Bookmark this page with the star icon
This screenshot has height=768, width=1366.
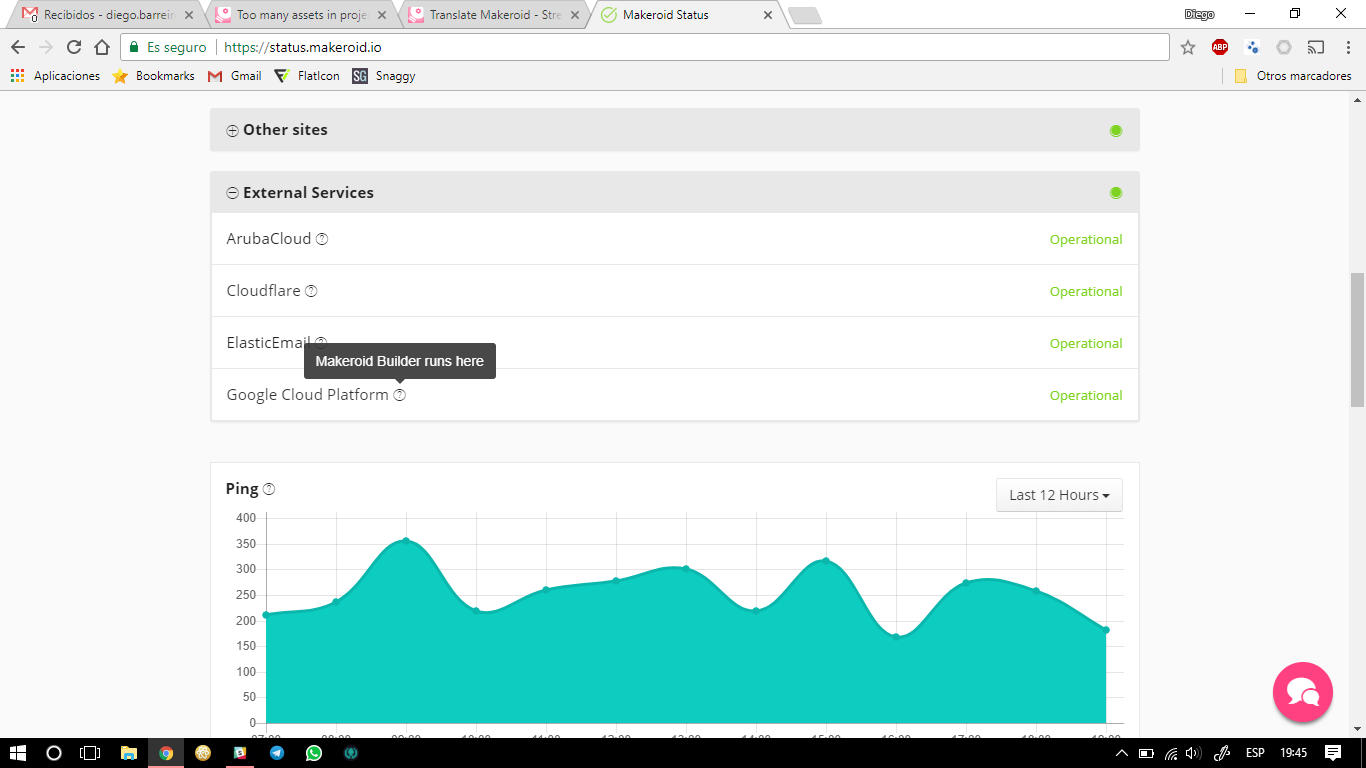1188,47
